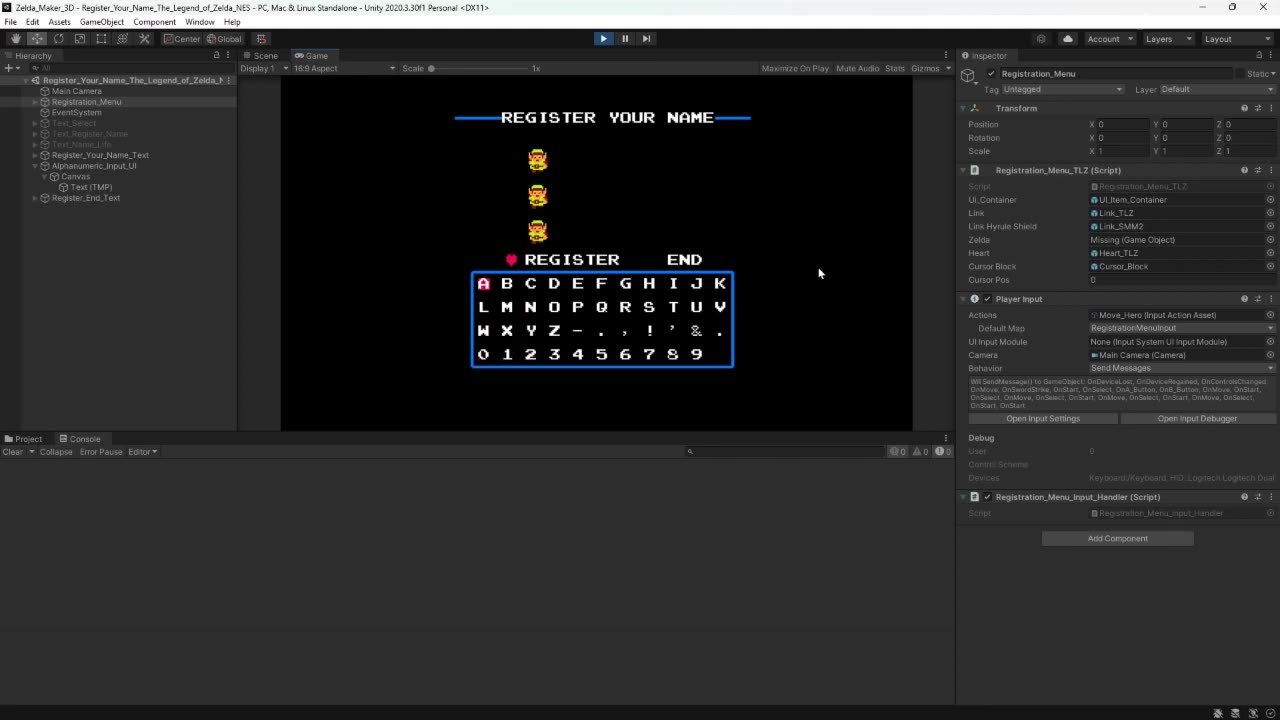The height and width of the screenshot is (720, 1280).
Task: Open Player Input component help icon
Action: click(x=1244, y=299)
